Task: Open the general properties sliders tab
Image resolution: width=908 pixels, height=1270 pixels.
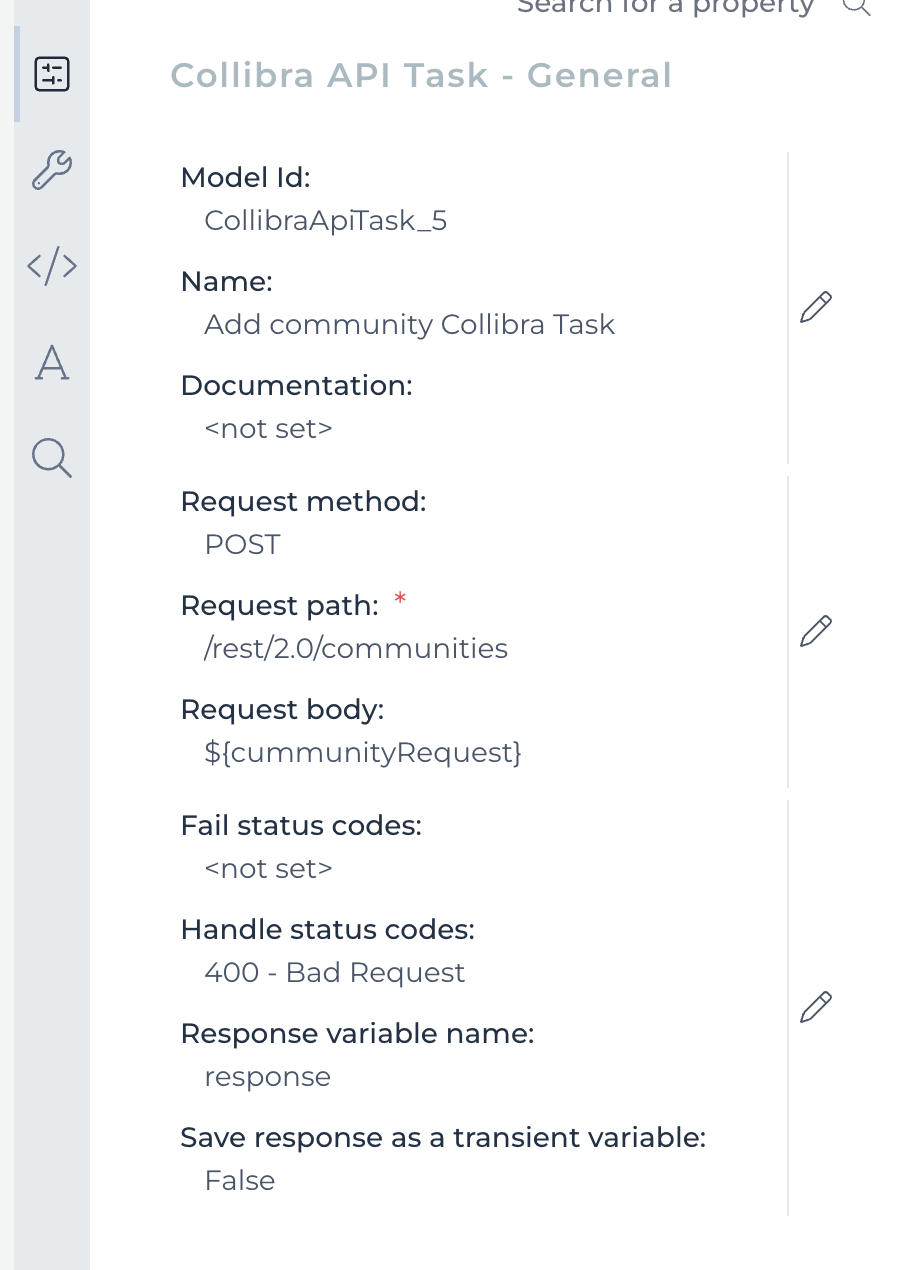Action: (x=52, y=74)
